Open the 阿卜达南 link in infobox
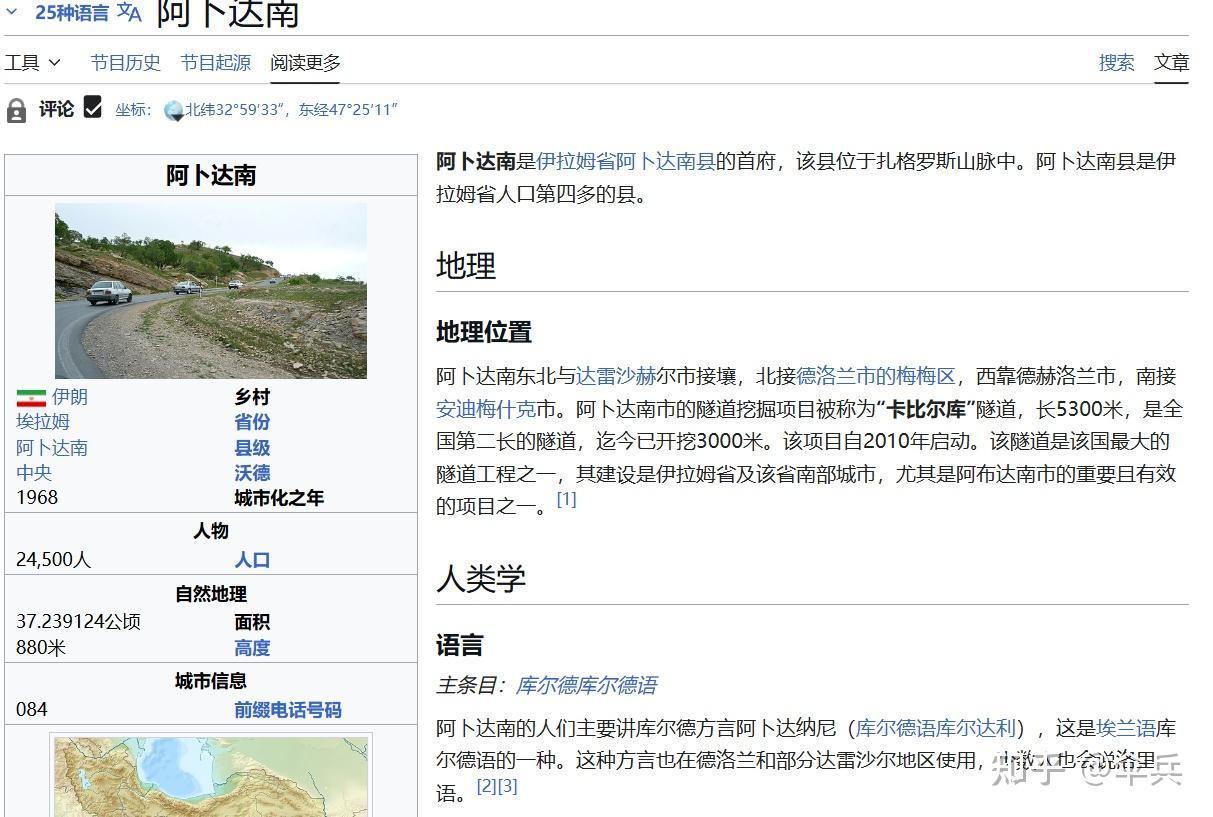This screenshot has height=817, width=1213. pyautogui.click(x=52, y=448)
